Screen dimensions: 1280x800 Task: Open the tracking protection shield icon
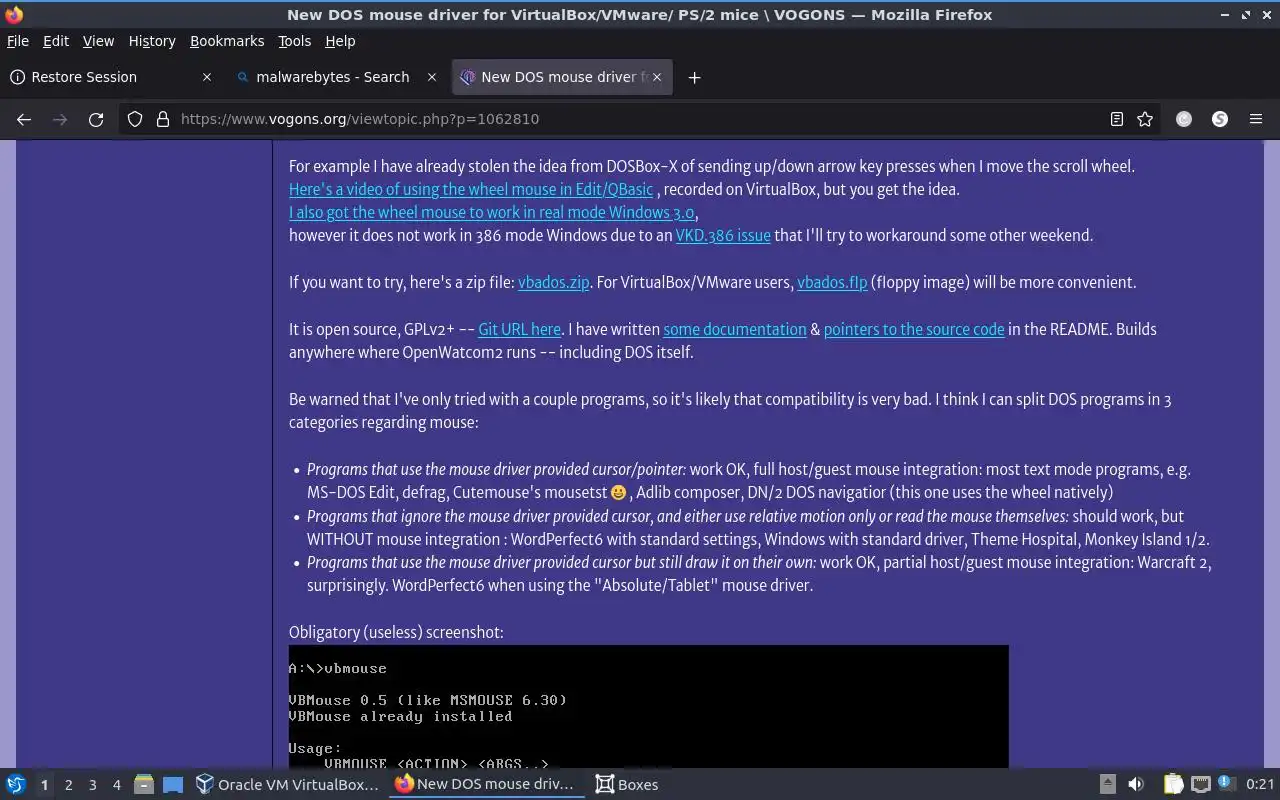(135, 119)
